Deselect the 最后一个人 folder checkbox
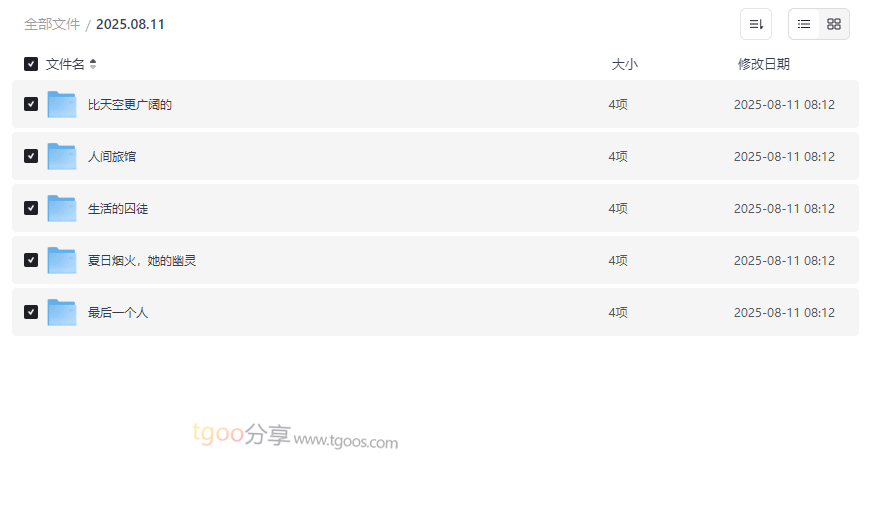The image size is (874, 514). click(x=31, y=312)
